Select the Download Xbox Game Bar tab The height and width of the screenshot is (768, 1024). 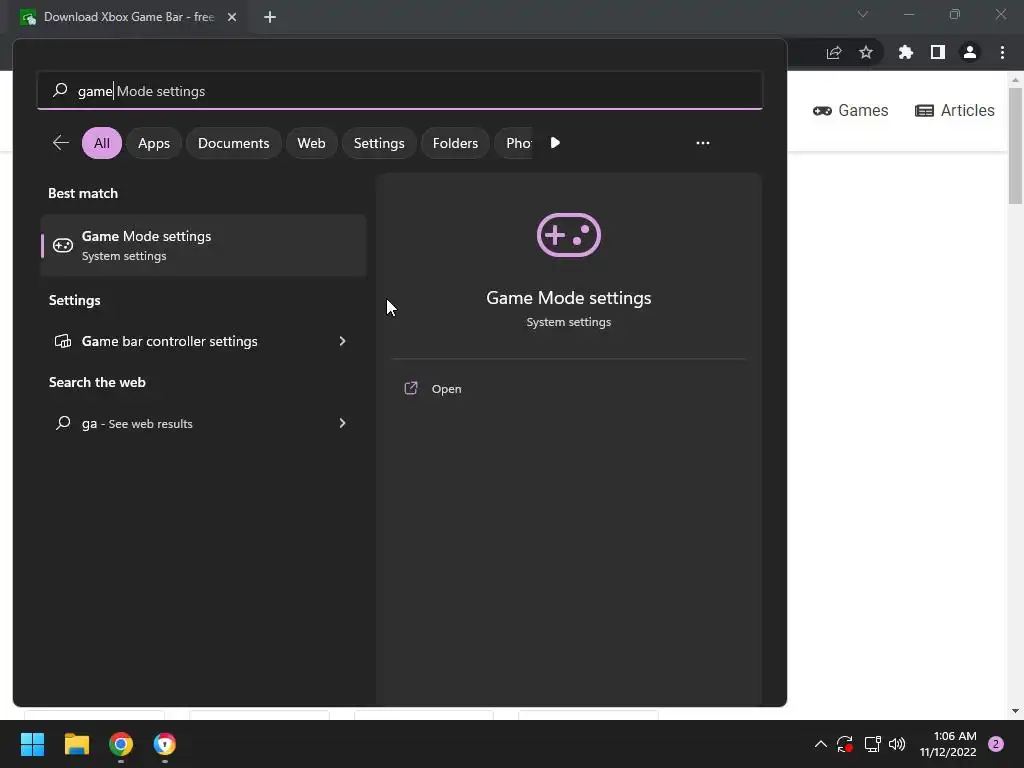128,17
